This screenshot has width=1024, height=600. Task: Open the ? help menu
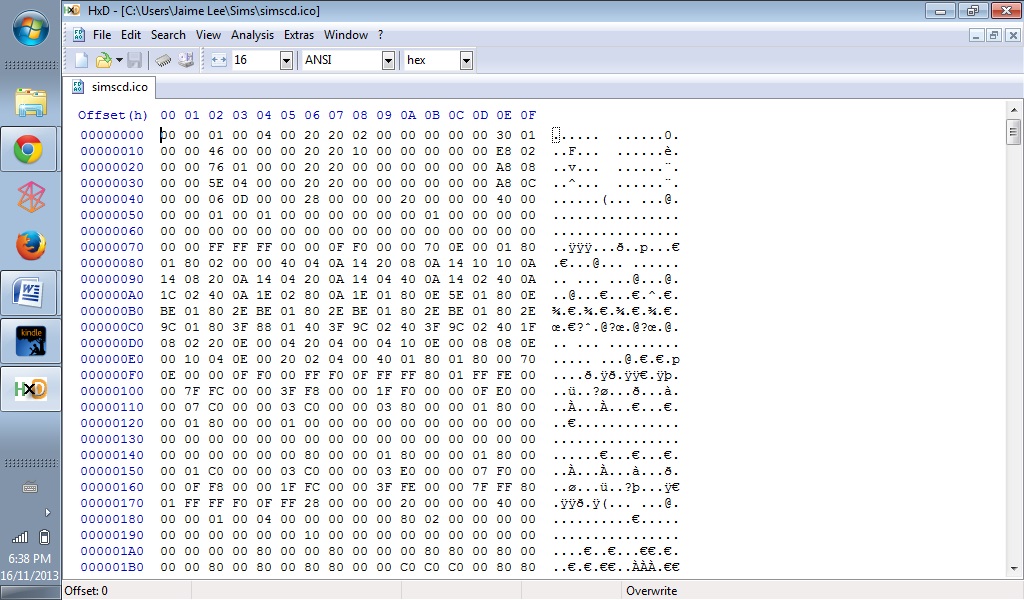click(x=380, y=35)
